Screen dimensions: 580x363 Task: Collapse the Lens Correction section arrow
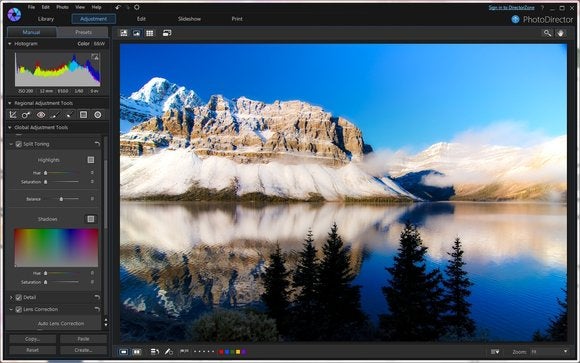pyautogui.click(x=11, y=310)
